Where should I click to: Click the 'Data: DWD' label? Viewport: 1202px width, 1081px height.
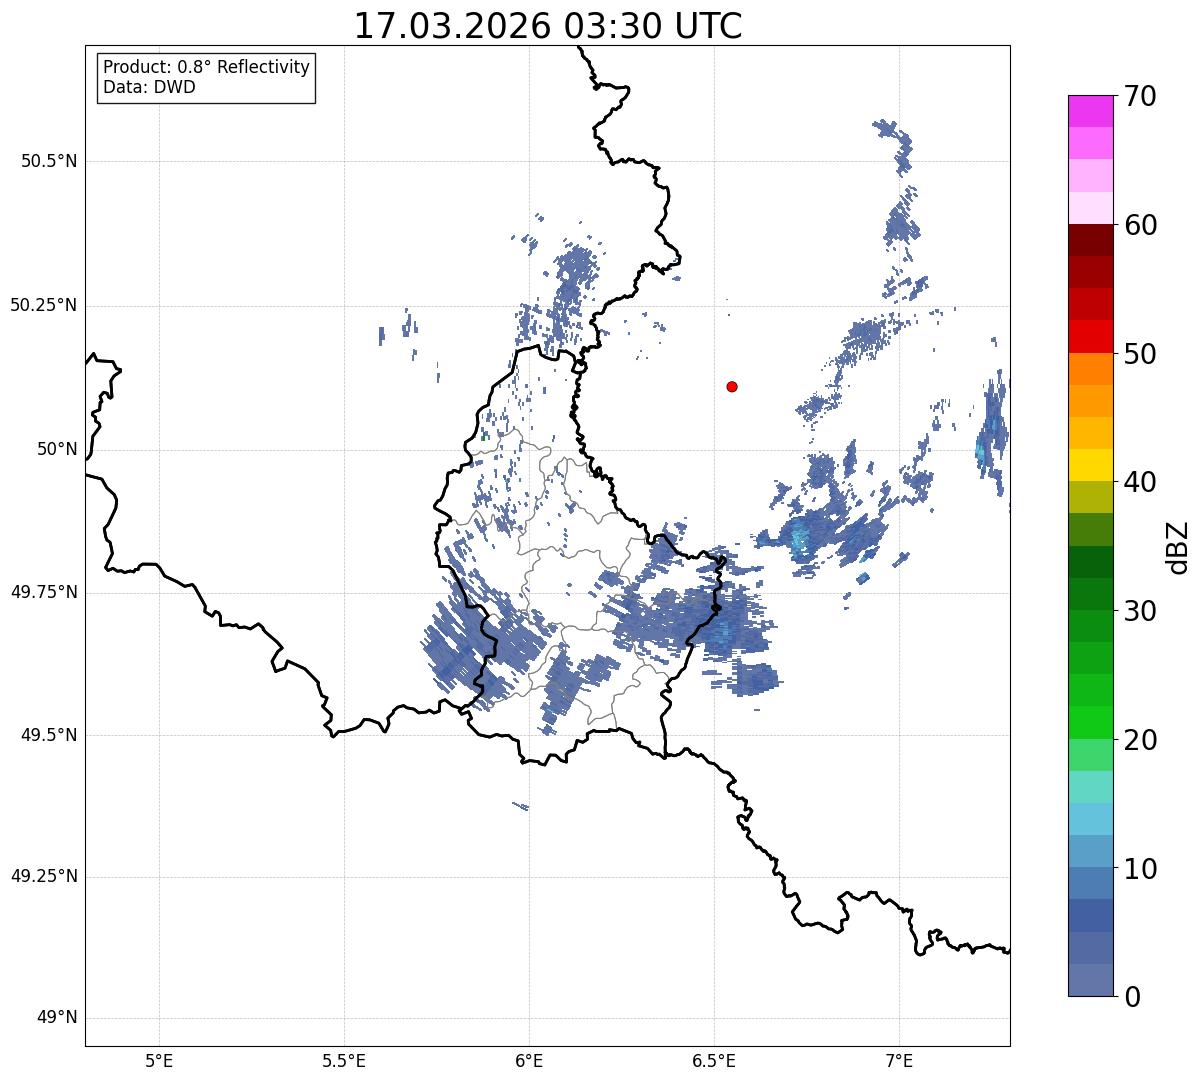(149, 87)
